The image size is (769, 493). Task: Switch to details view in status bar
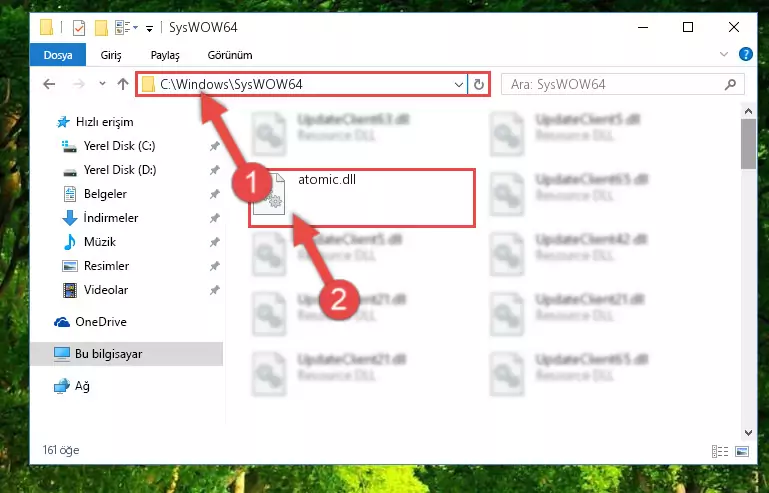pos(719,451)
